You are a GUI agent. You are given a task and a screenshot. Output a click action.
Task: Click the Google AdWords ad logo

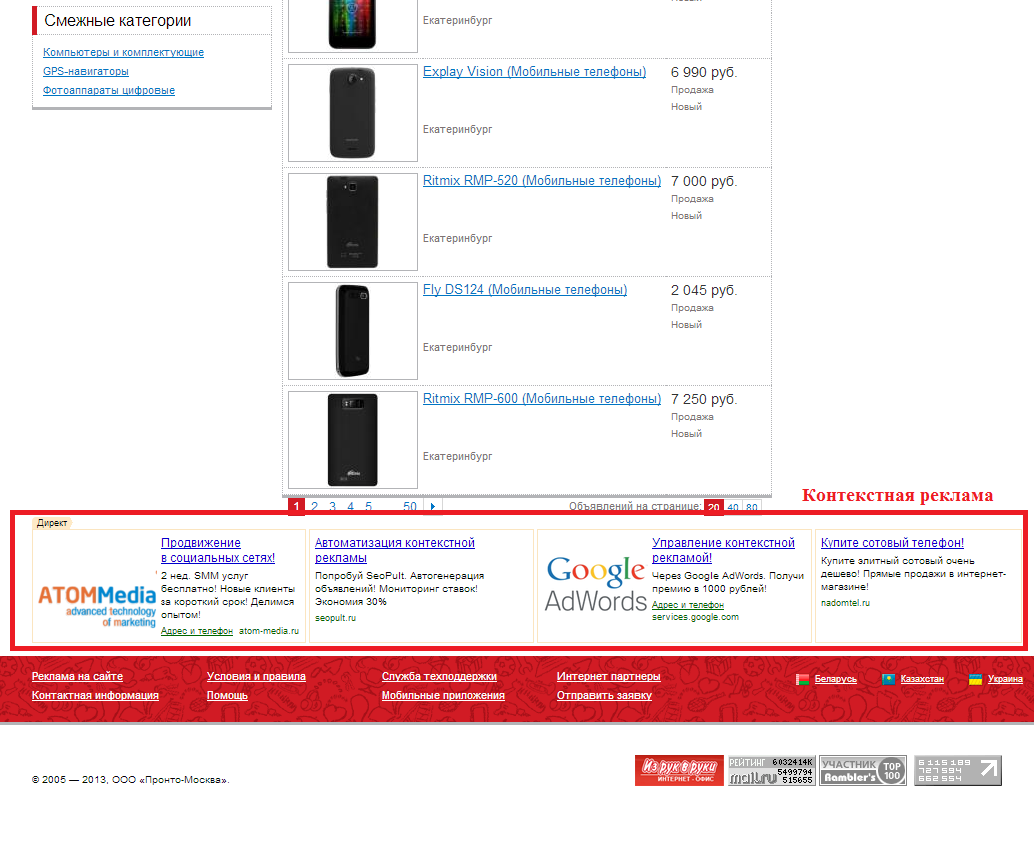(x=595, y=584)
